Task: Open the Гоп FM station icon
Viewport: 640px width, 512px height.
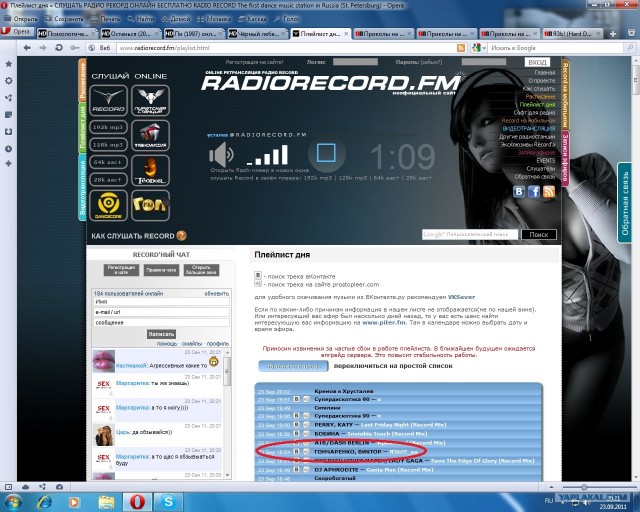Action: (x=151, y=205)
